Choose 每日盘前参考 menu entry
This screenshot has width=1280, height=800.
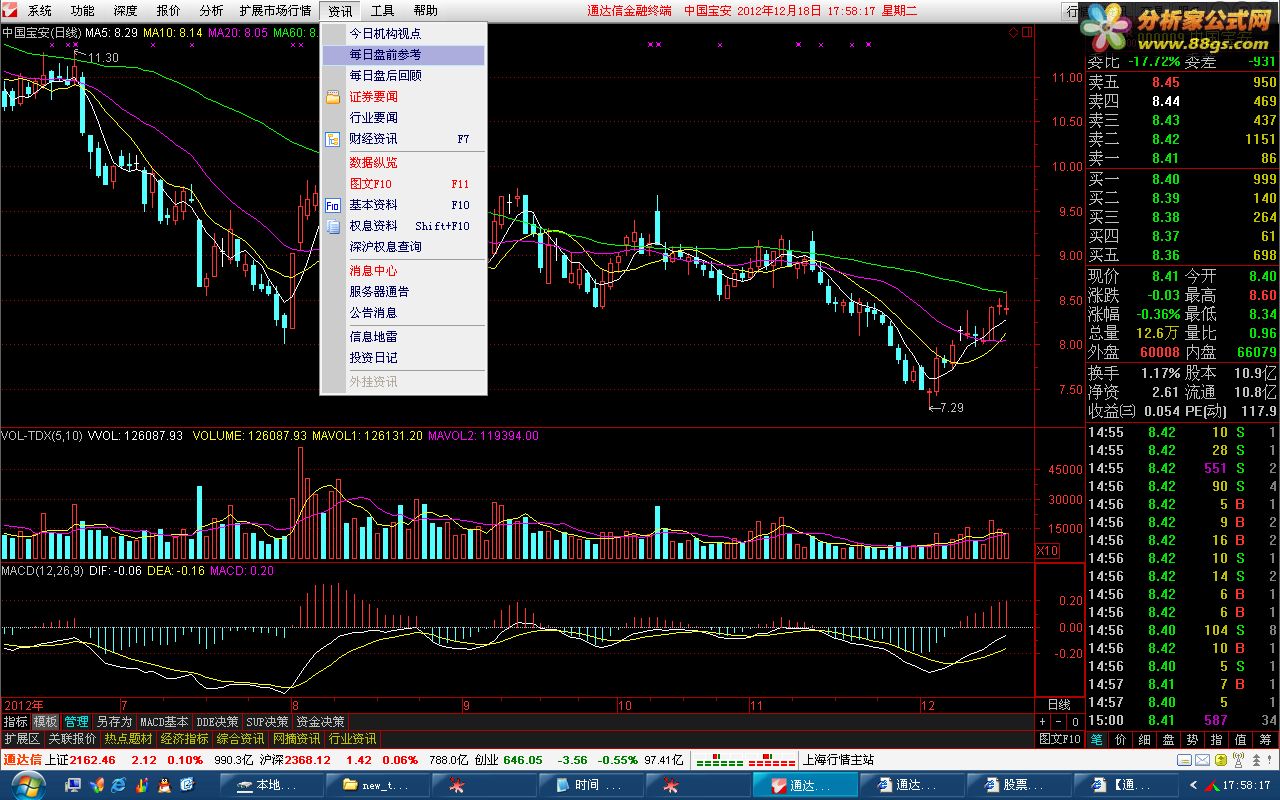click(403, 55)
